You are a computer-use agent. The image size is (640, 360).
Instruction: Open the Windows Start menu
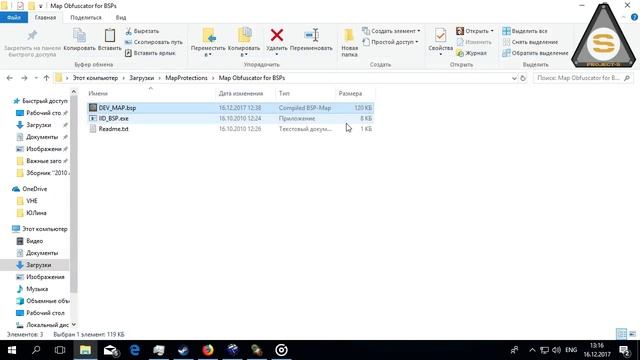12,350
